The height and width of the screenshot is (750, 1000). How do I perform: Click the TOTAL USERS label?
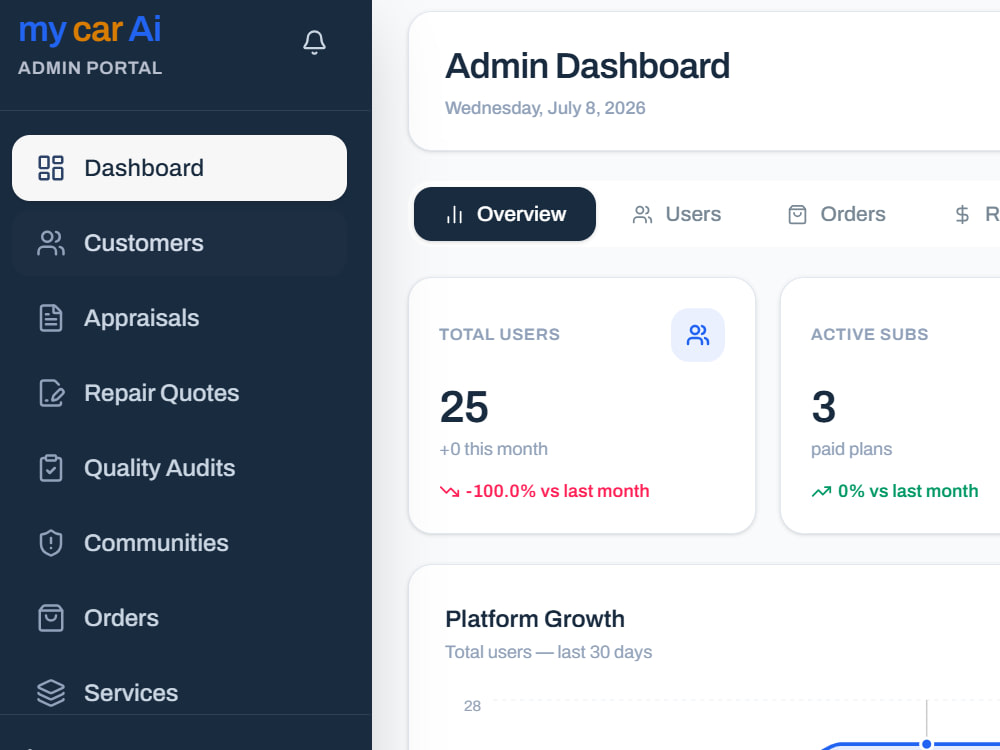[499, 334]
